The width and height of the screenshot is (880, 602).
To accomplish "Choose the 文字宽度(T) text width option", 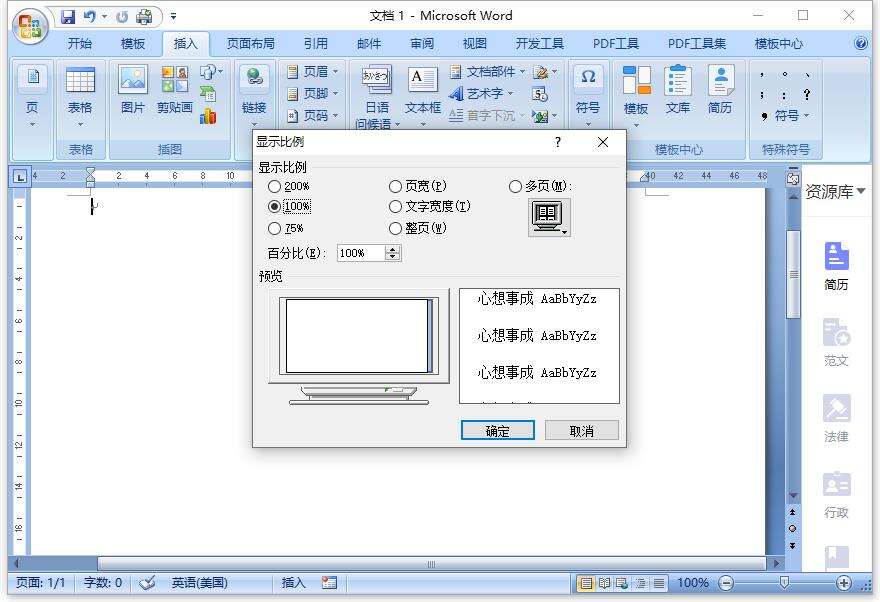I will (430, 206).
